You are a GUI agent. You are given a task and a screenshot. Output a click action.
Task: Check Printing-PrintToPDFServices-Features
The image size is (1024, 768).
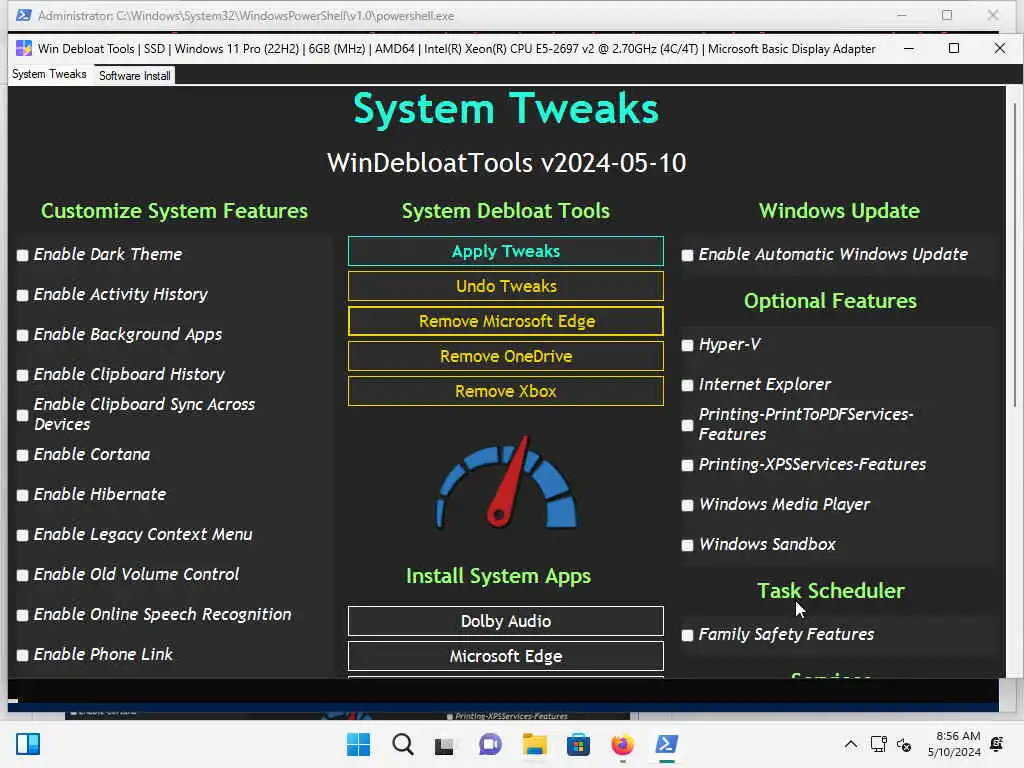(x=687, y=425)
